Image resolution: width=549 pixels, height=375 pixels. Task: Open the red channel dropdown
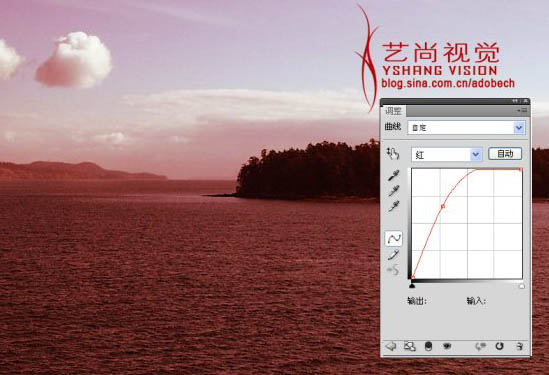tap(447, 154)
